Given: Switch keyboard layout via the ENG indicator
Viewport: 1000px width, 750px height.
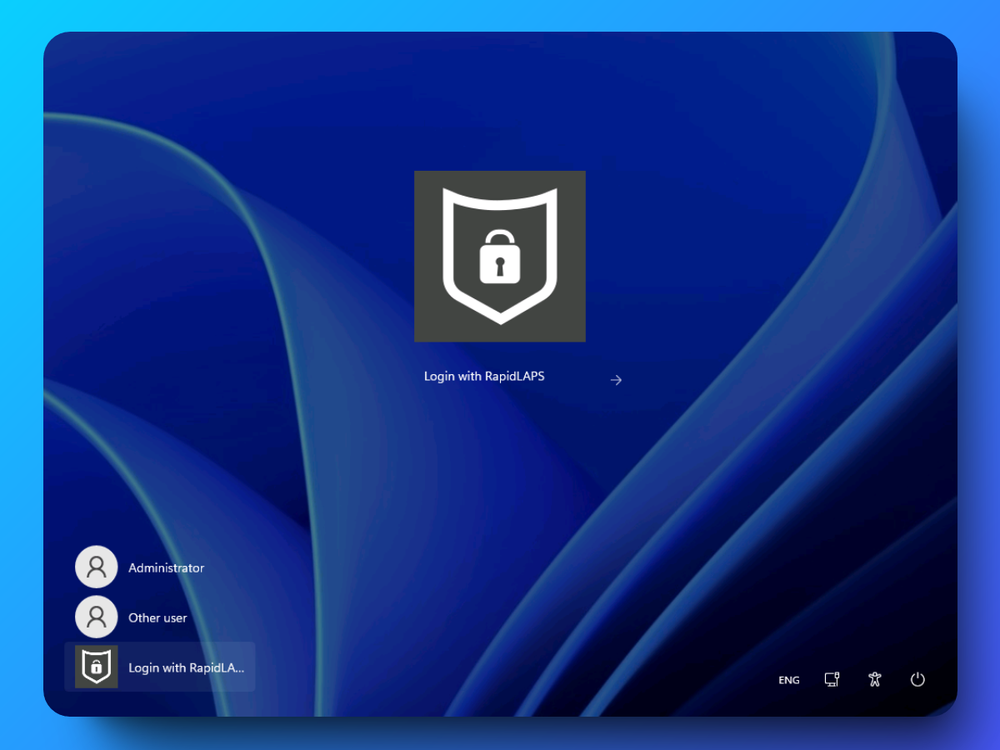Looking at the screenshot, I should point(788,680).
